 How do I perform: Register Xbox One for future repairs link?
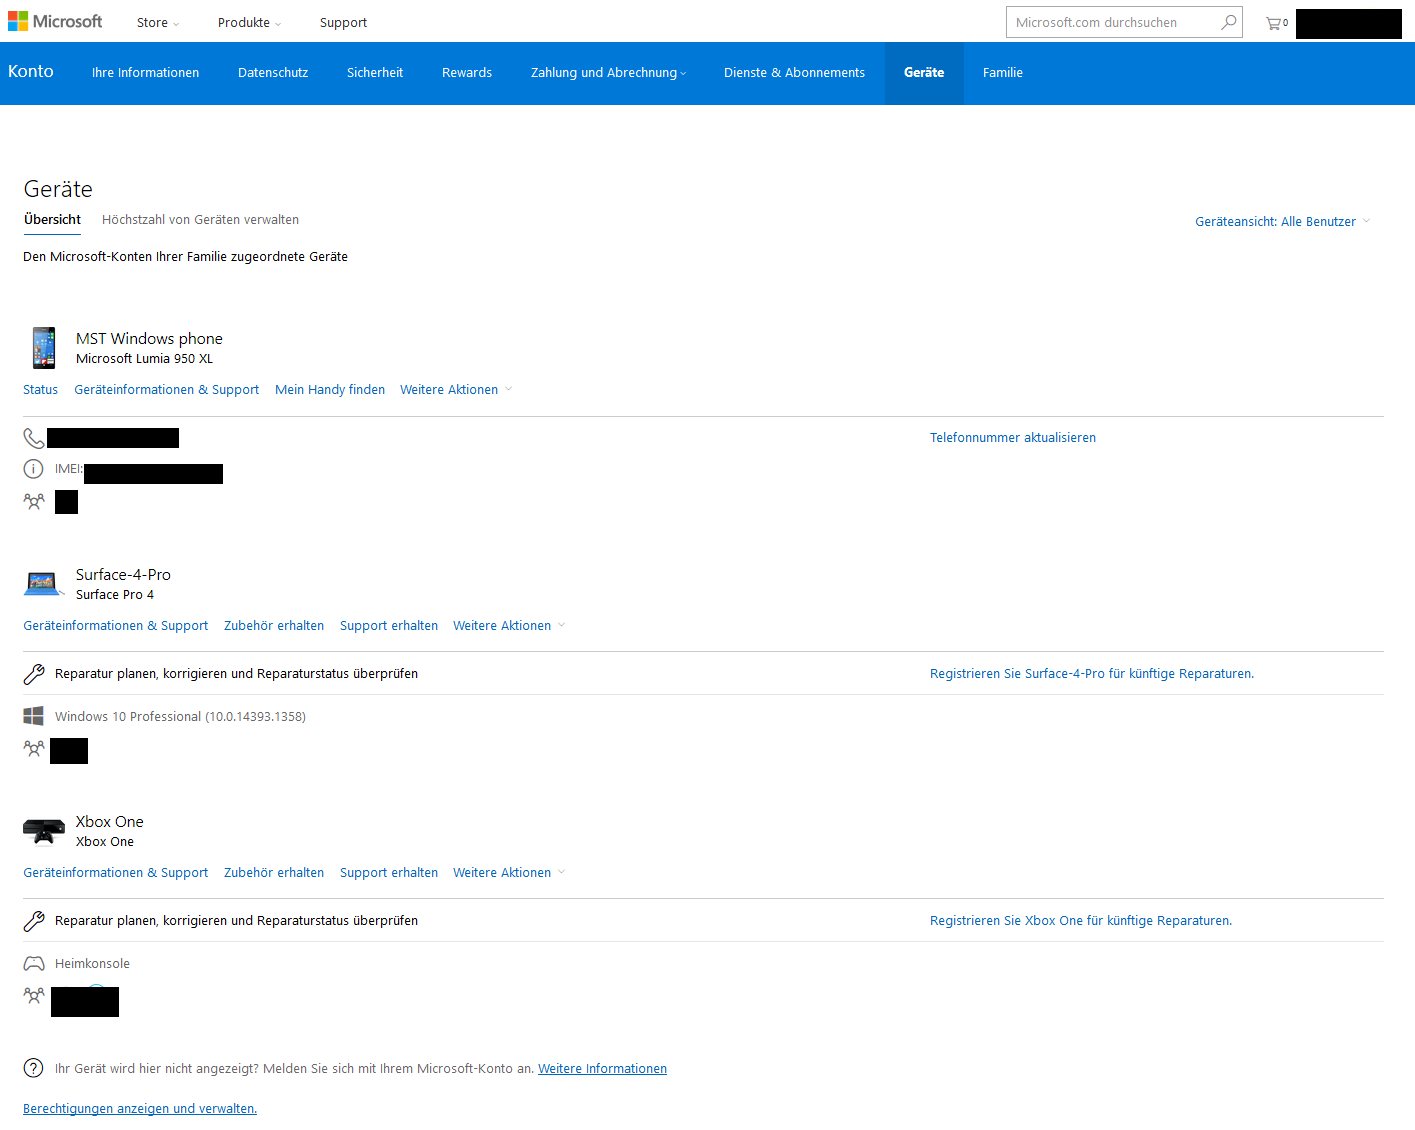1081,921
